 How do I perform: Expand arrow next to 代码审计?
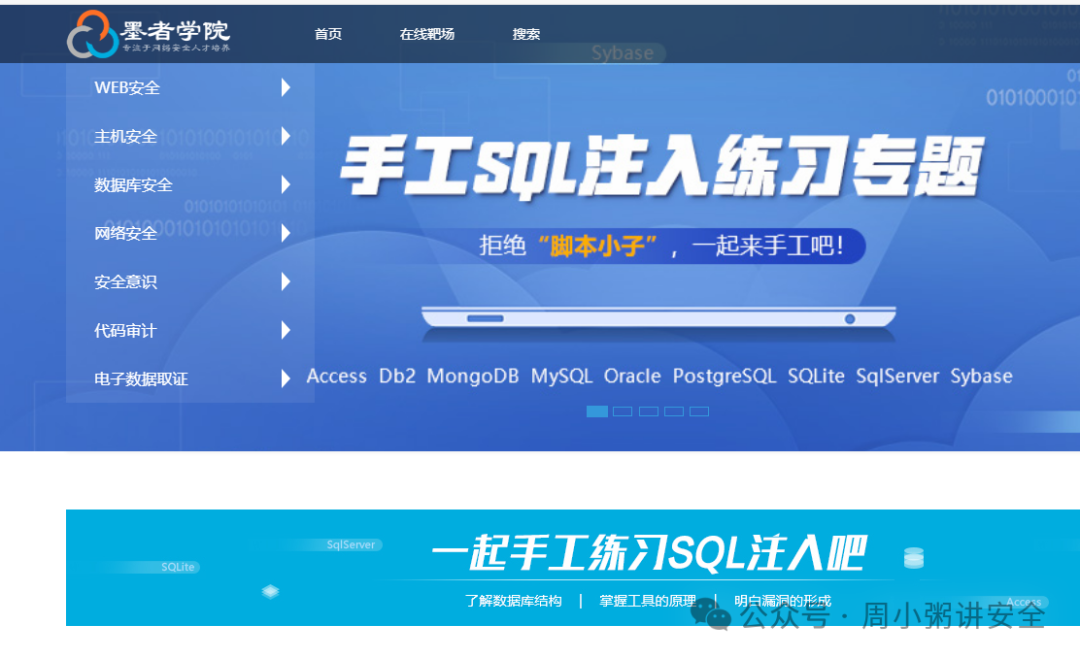286,331
